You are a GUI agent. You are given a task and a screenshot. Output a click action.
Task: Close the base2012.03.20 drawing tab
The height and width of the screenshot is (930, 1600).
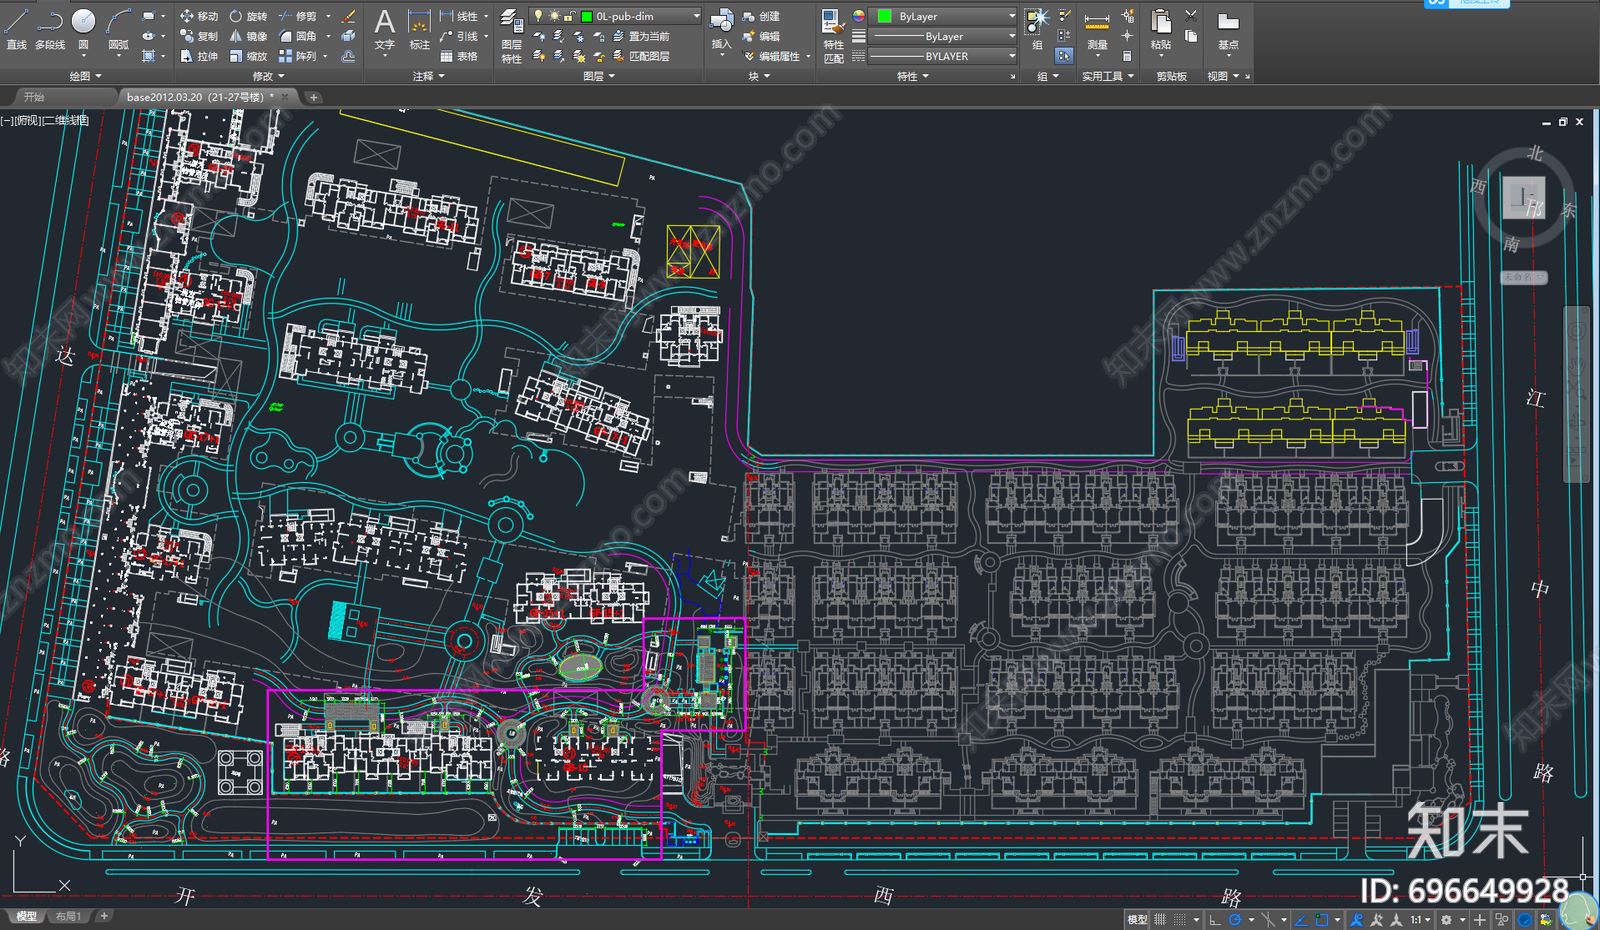(285, 97)
